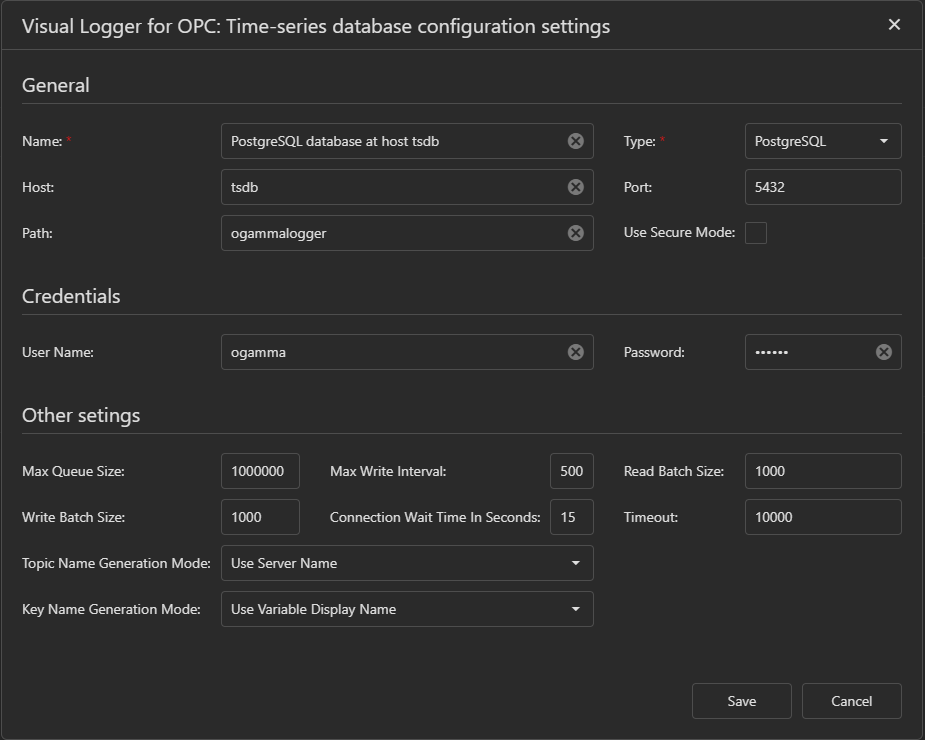Expand the Topic Name Generation Mode dropdown
Screen dimensions: 925x740
pos(406,563)
